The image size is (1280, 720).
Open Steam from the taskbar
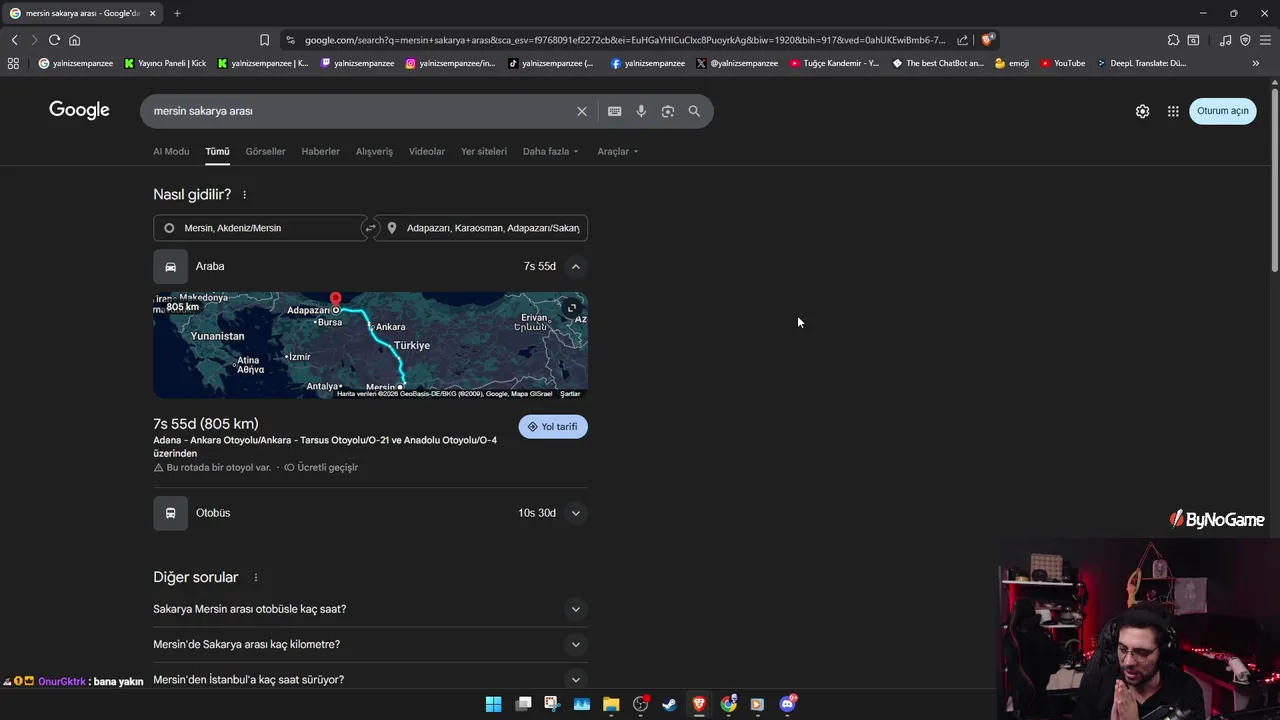click(x=669, y=704)
